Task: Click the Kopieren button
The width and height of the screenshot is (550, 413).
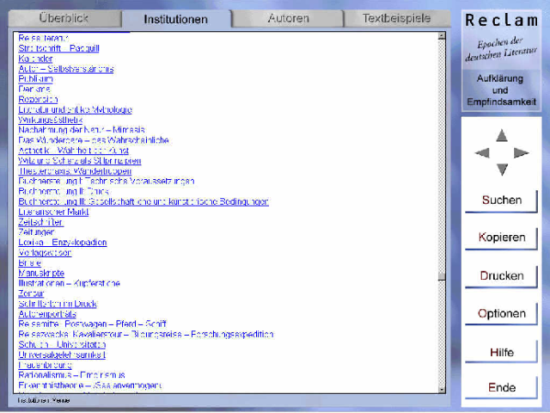Action: 501,238
